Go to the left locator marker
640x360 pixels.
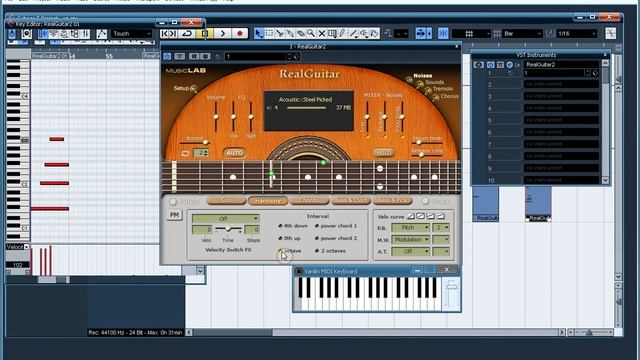[x=164, y=33]
